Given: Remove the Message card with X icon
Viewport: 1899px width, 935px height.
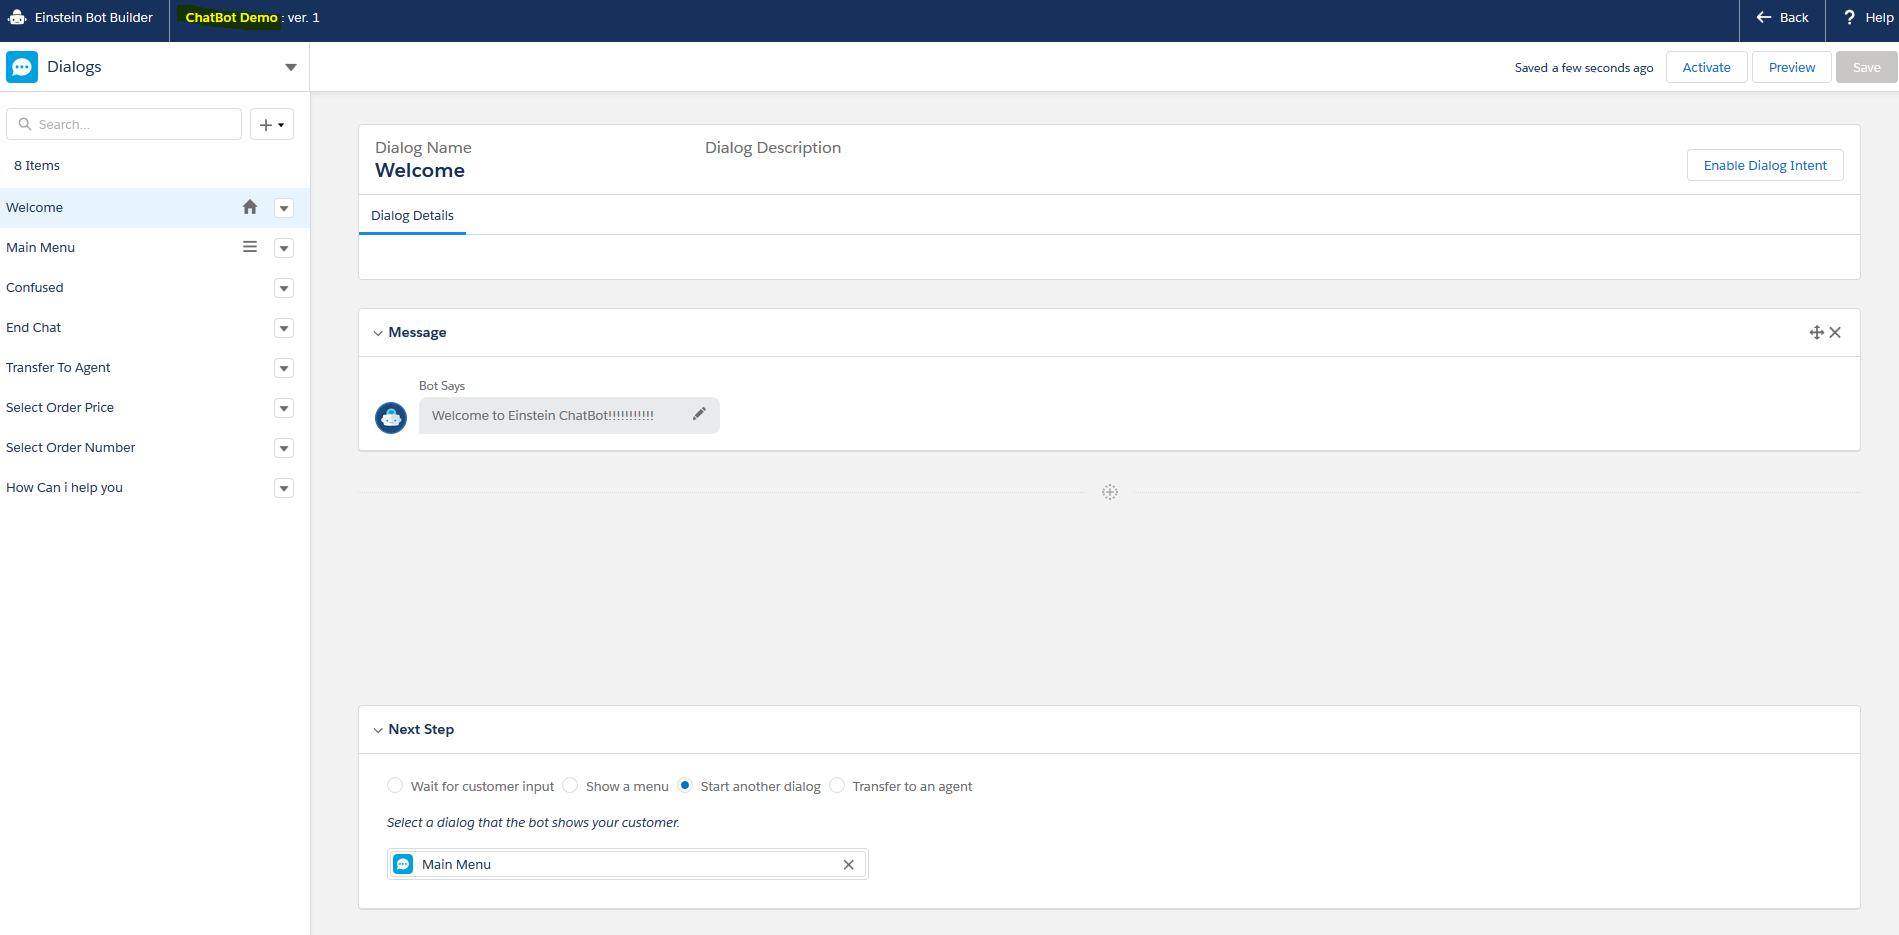Looking at the screenshot, I should point(1835,333).
